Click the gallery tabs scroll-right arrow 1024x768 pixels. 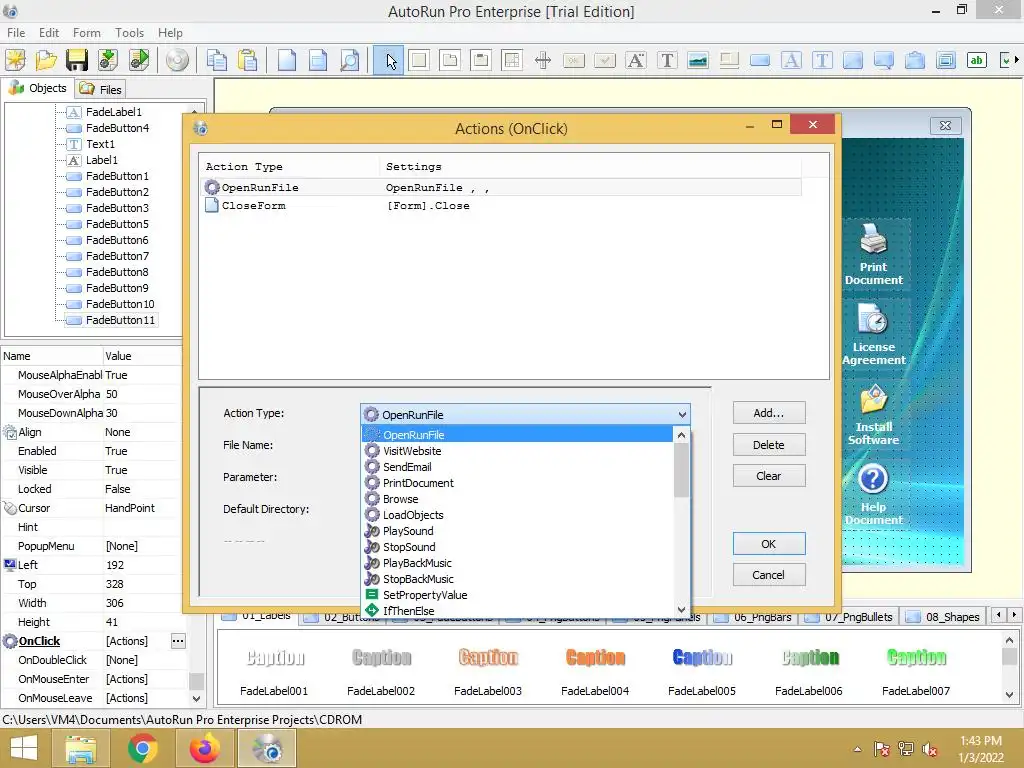click(x=1014, y=615)
